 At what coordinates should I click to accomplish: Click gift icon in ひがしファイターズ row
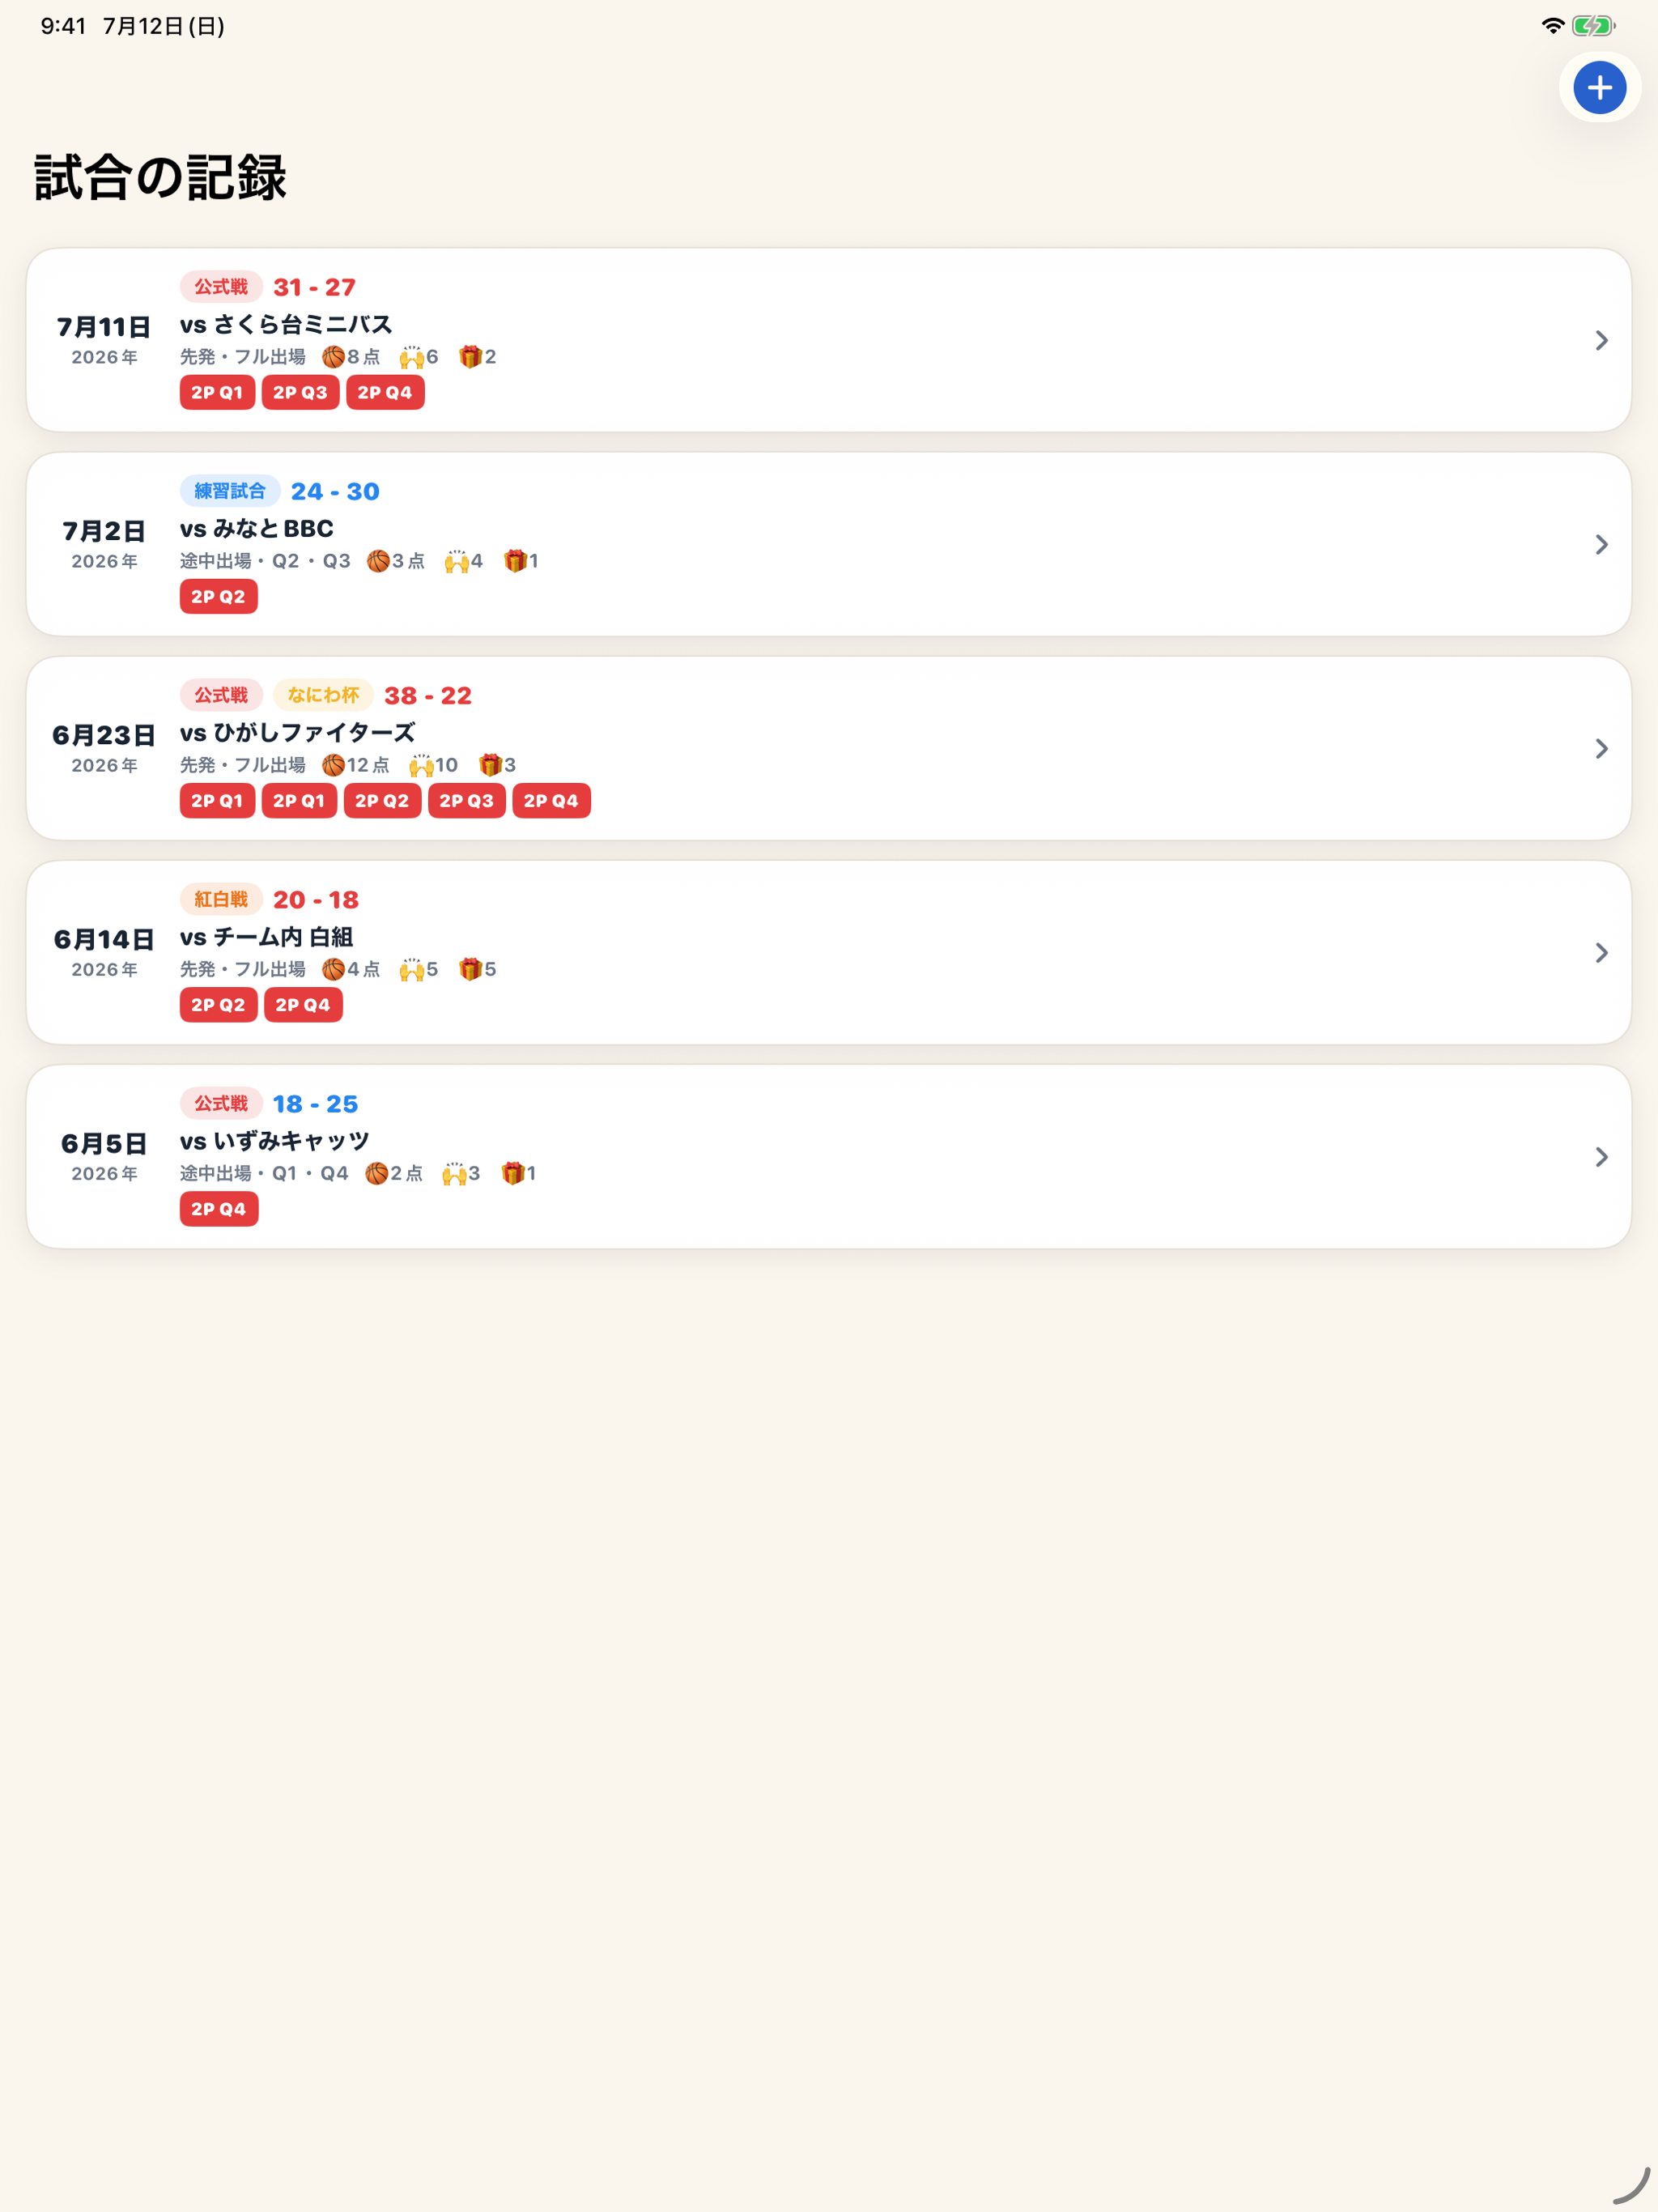click(x=490, y=765)
